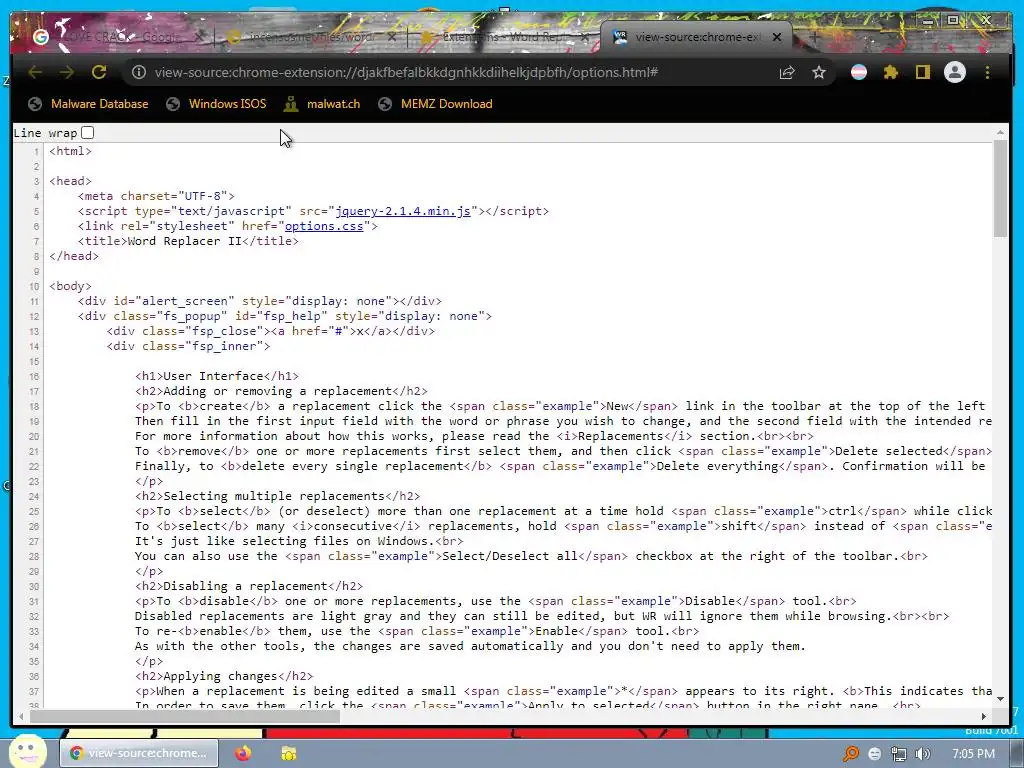This screenshot has width=1024, height=768.
Task: Click vertical scrollbar down arrow
Action: pos(1000,699)
